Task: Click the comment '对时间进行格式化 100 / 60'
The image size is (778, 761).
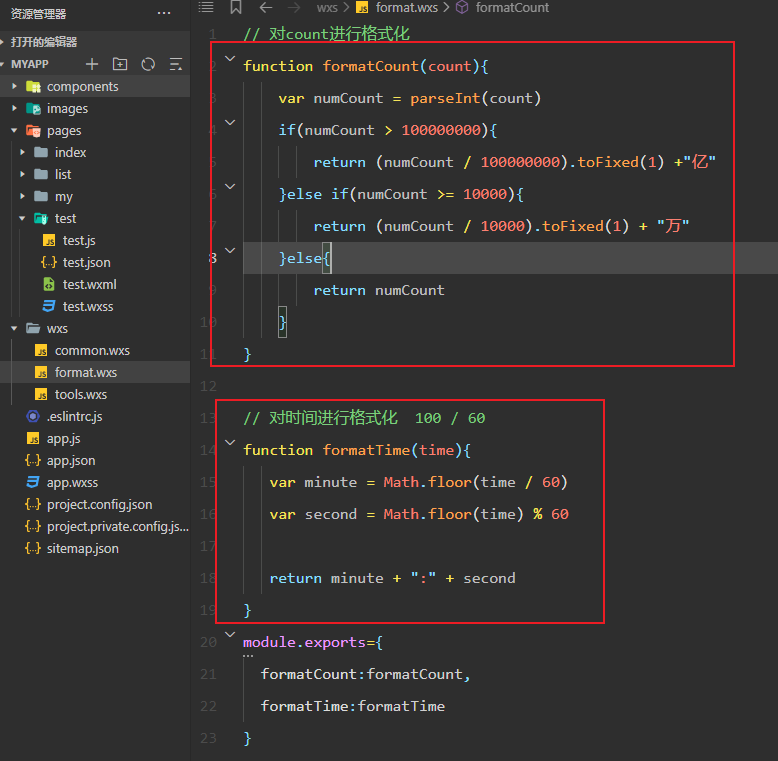Action: 364,418
